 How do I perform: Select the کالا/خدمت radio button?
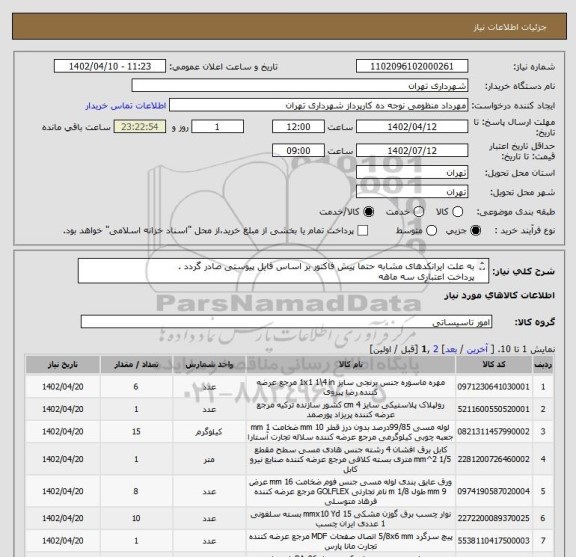pos(368,212)
